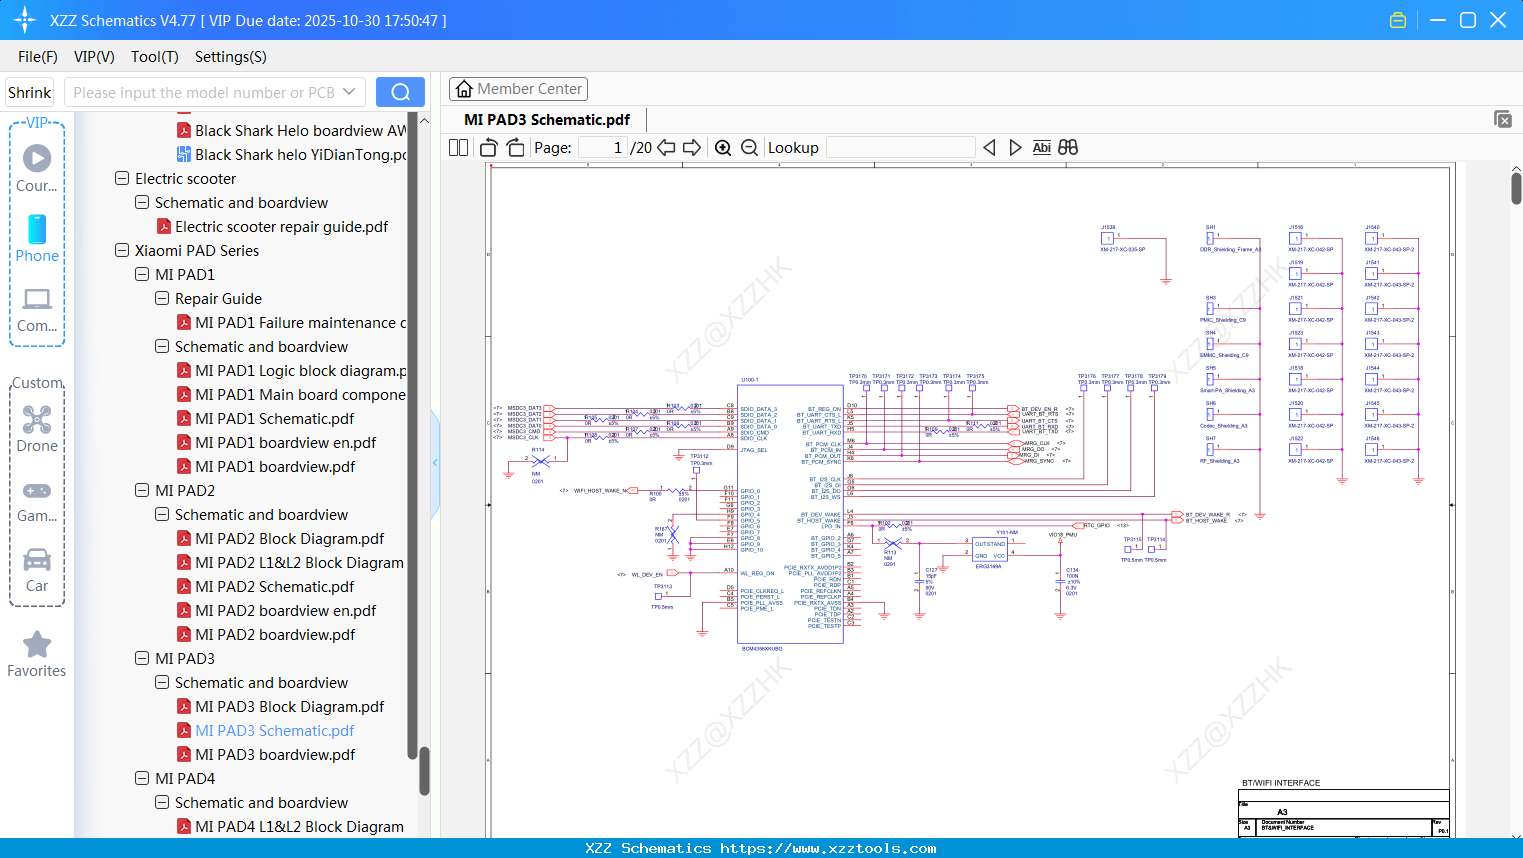Open the VIP(V) menu
This screenshot has width=1523, height=858.
click(94, 57)
